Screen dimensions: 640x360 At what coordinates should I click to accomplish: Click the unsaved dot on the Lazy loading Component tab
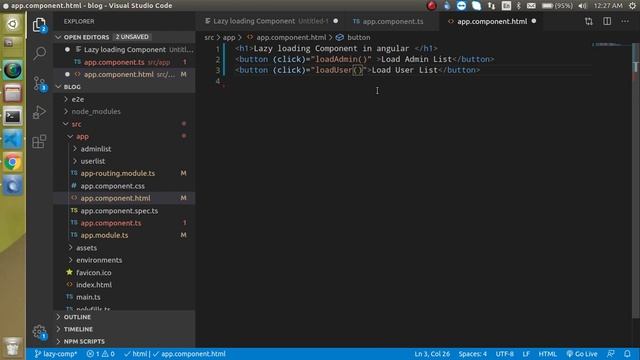coord(336,21)
